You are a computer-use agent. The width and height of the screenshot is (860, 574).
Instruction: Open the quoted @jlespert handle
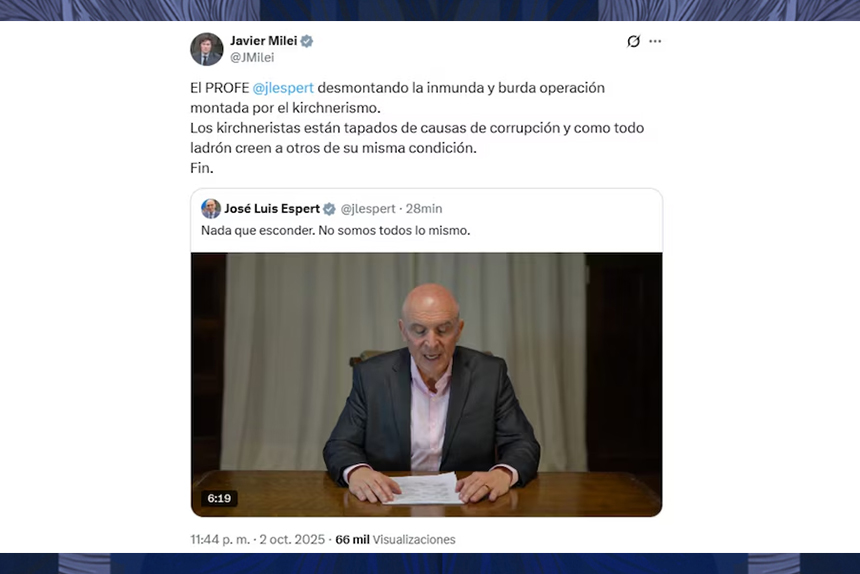click(368, 209)
